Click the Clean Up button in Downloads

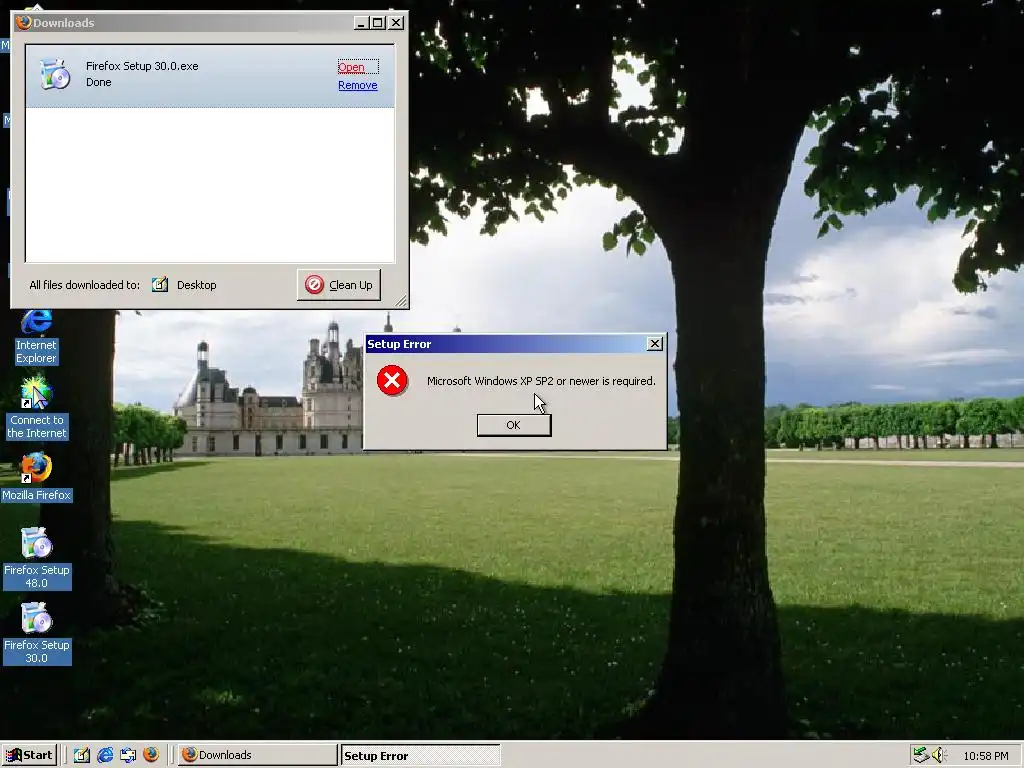pyautogui.click(x=339, y=285)
